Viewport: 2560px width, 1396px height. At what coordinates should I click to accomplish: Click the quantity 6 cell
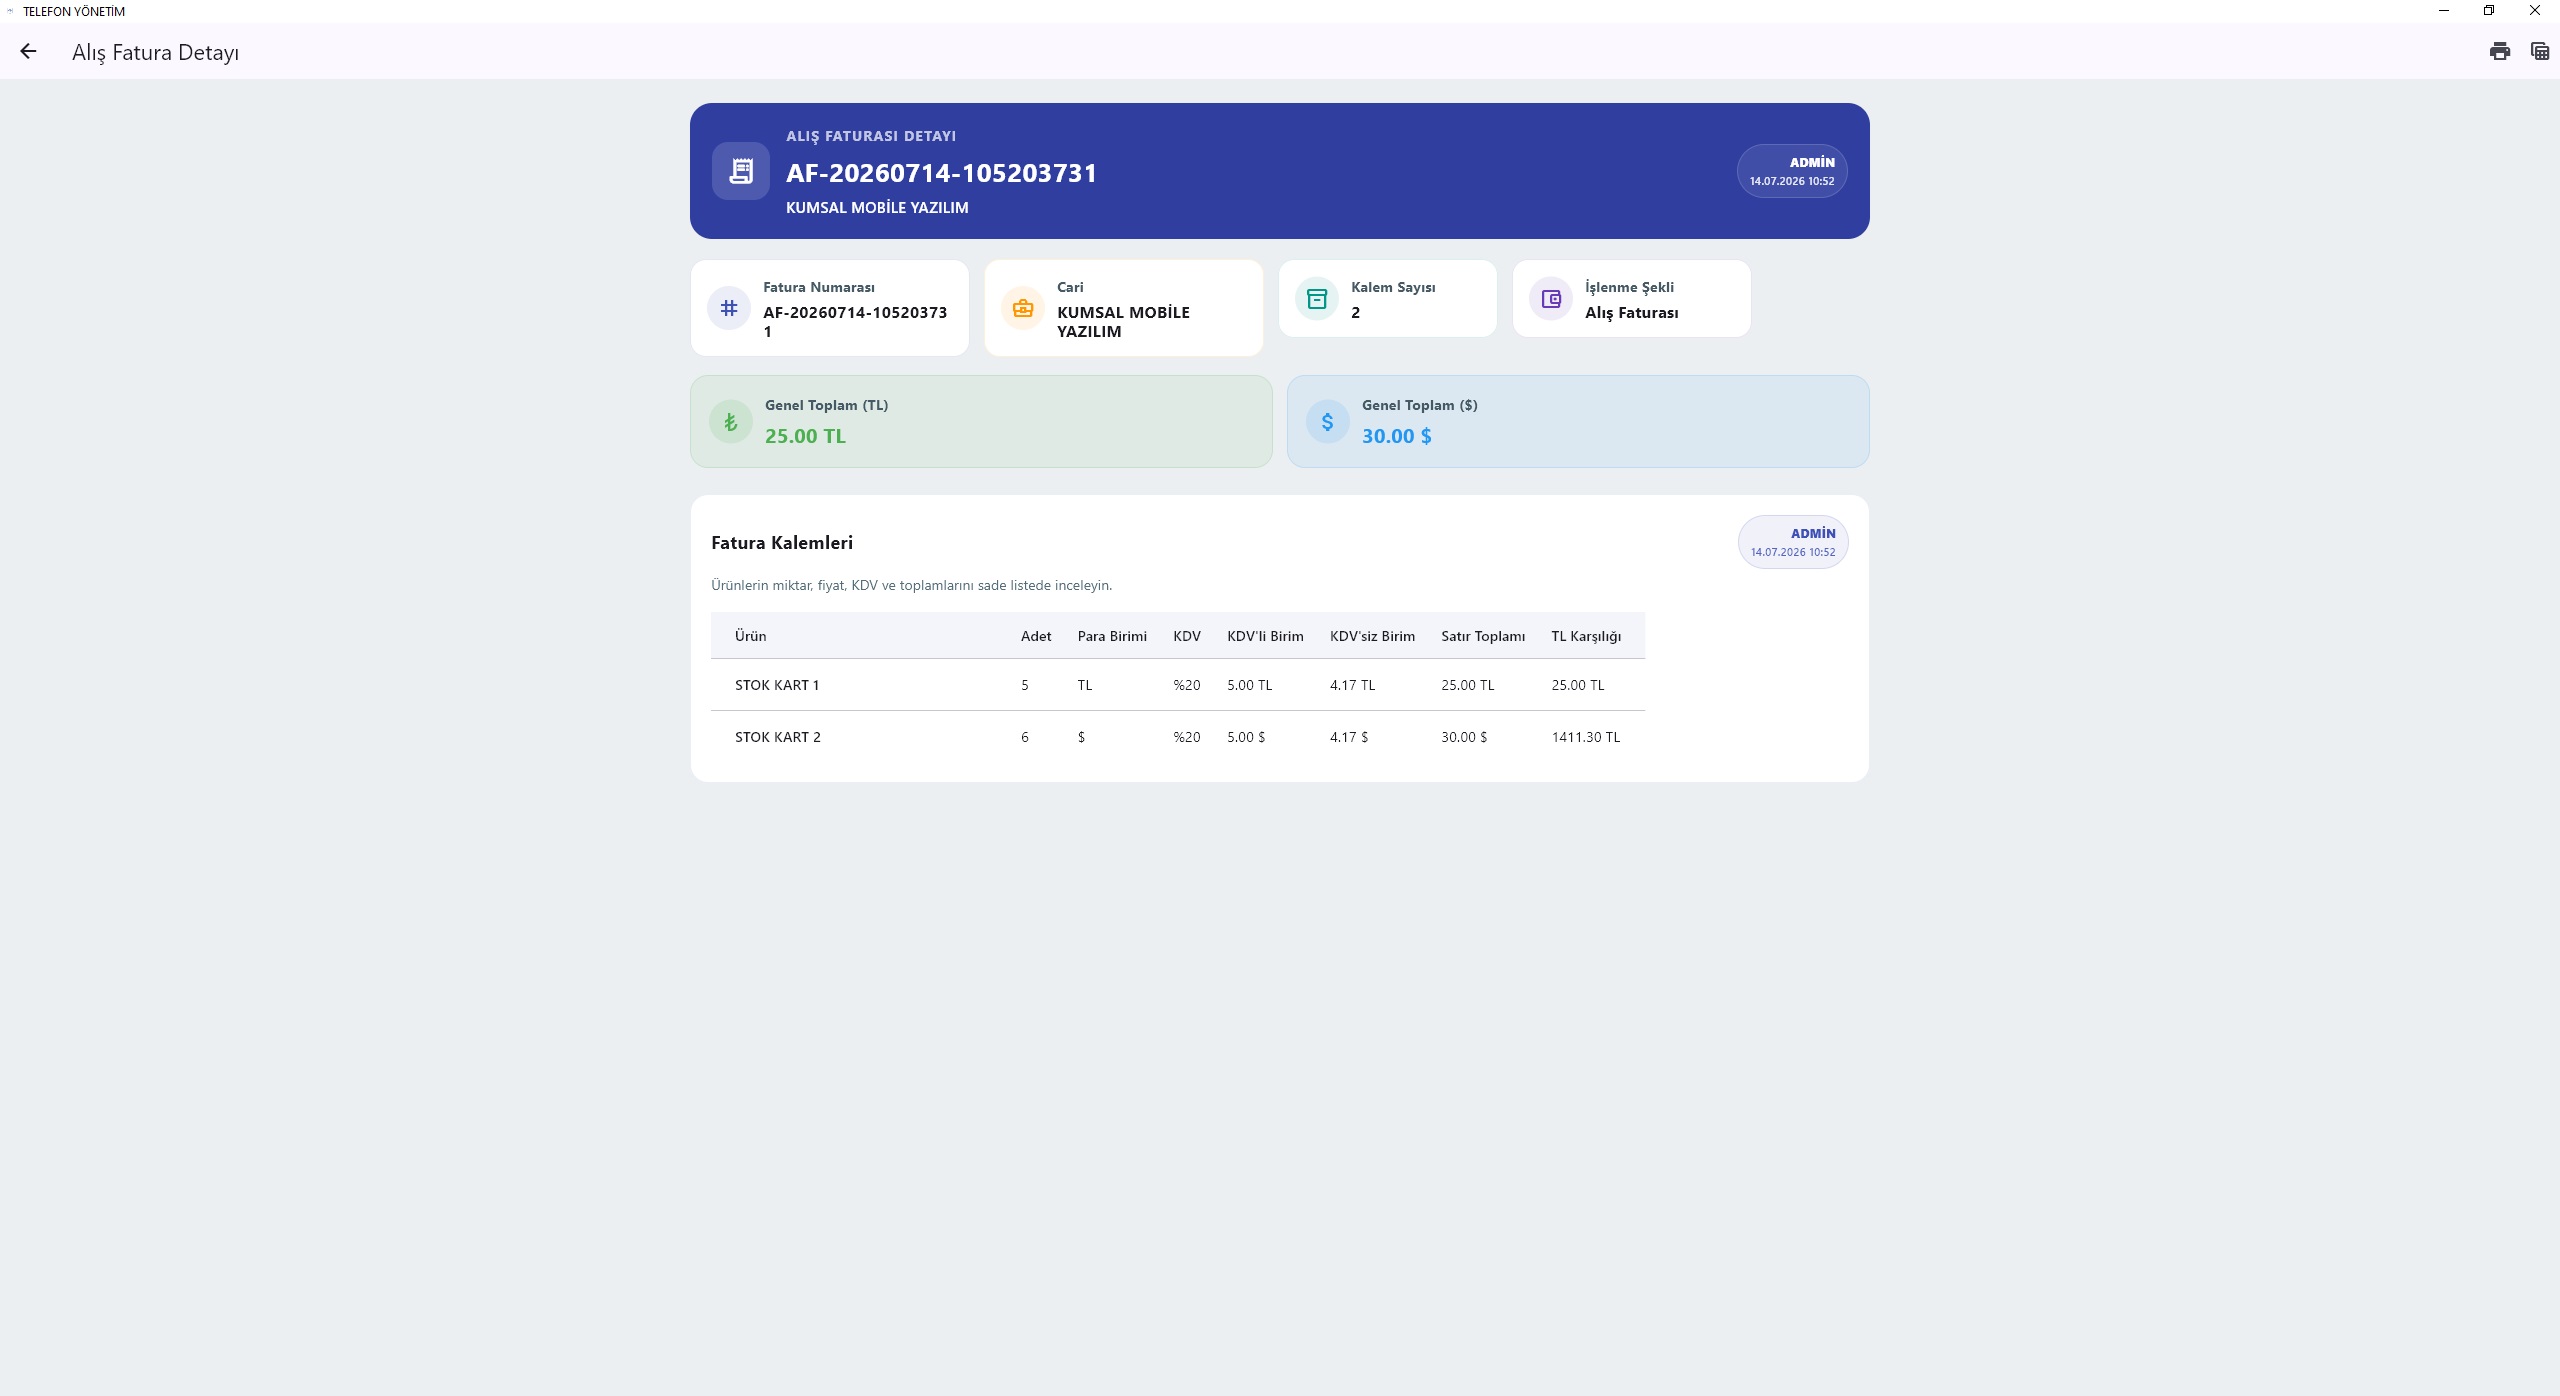click(1024, 737)
